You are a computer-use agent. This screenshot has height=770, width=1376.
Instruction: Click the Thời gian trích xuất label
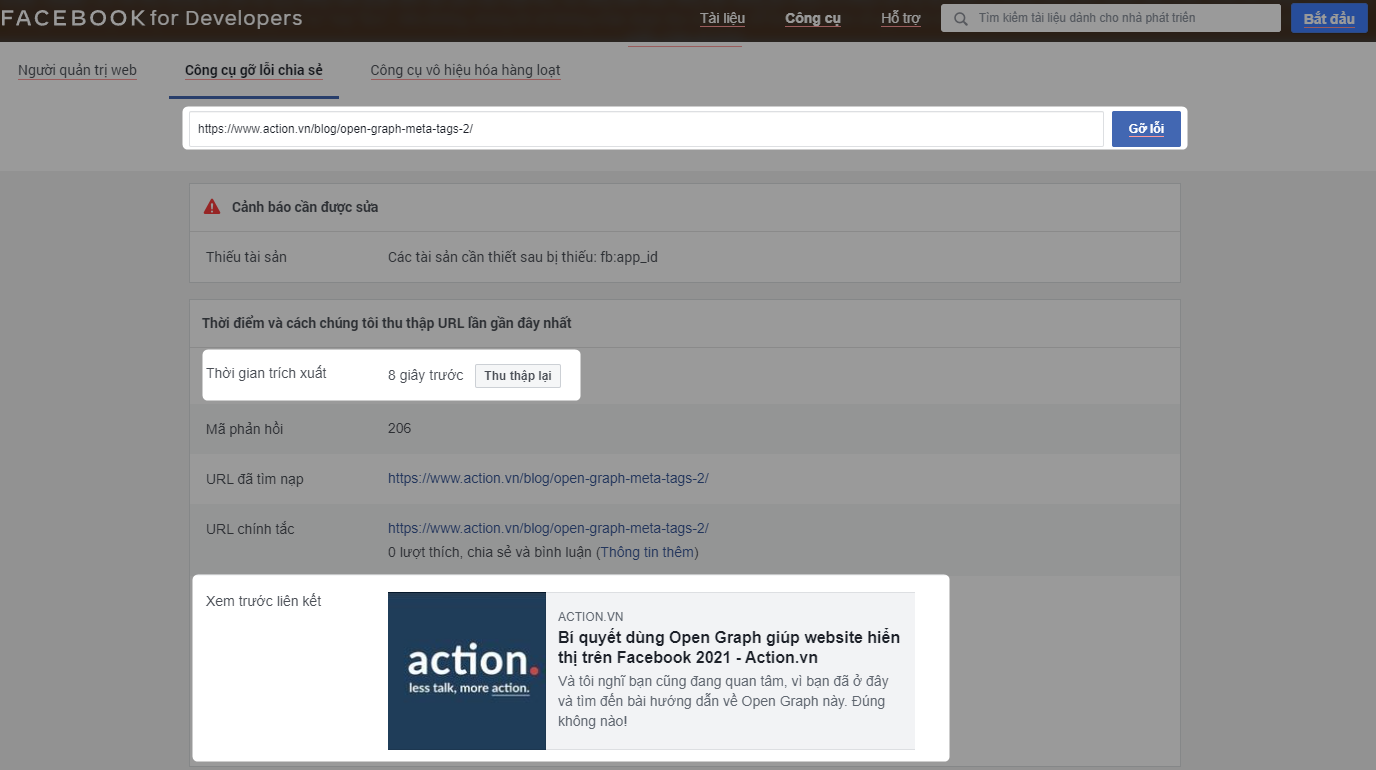click(266, 373)
